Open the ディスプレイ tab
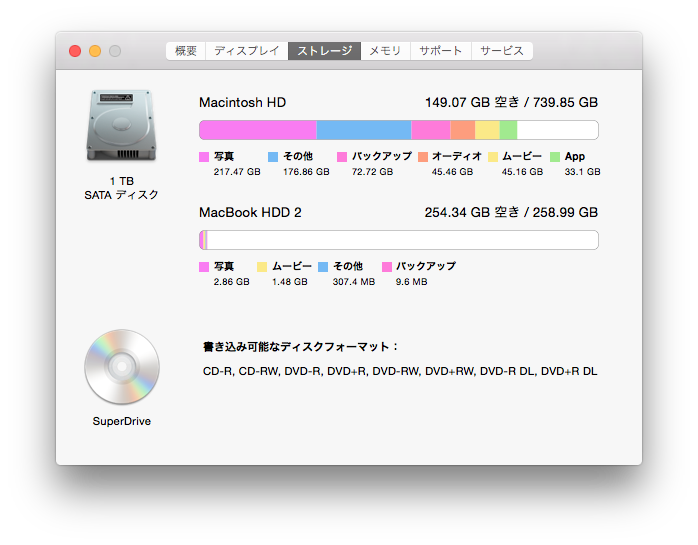 coord(247,51)
